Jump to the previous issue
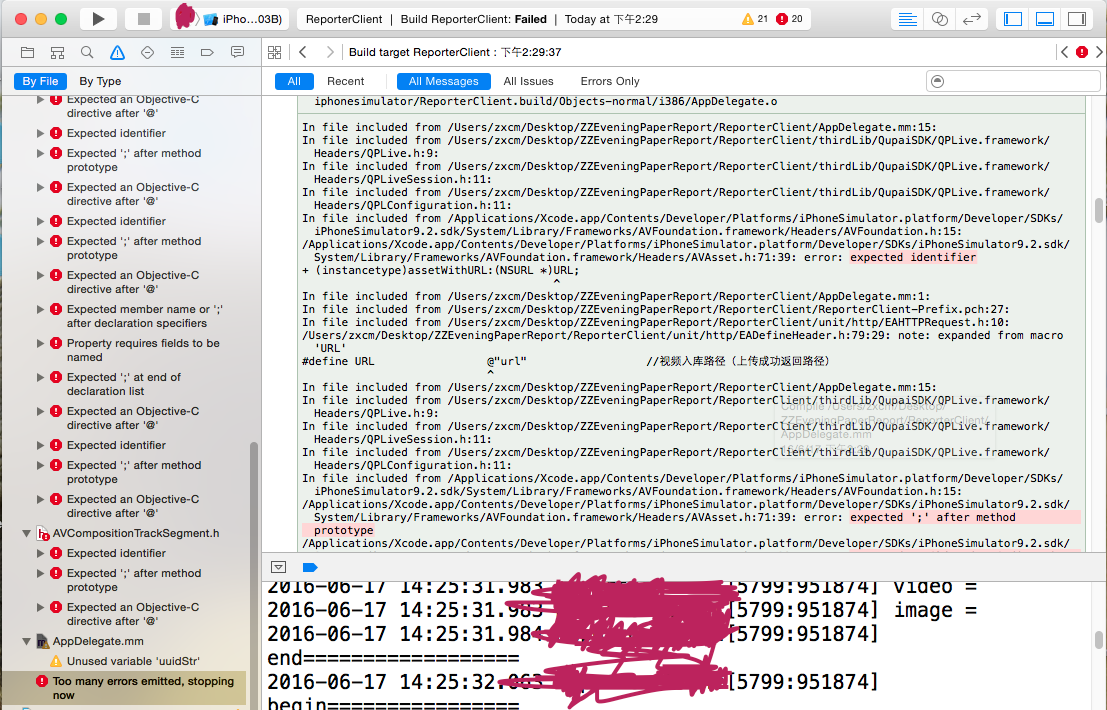Viewport: 1107px width, 710px height. [1065, 52]
